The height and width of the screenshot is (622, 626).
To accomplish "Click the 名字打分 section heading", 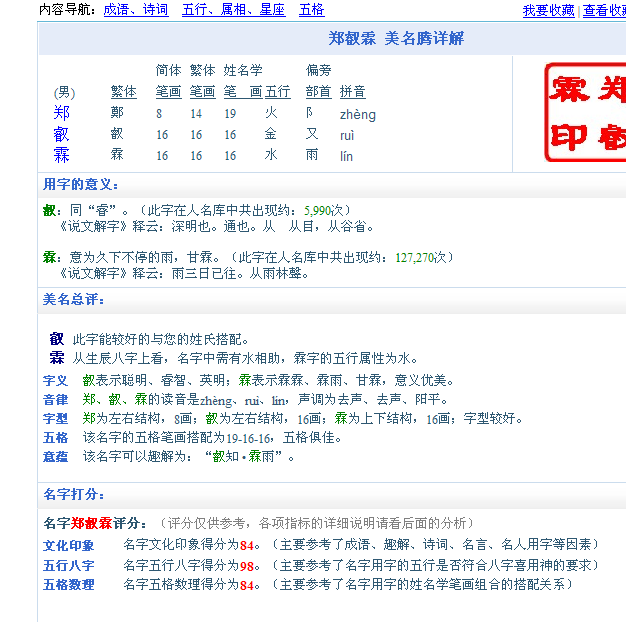I will [73, 494].
